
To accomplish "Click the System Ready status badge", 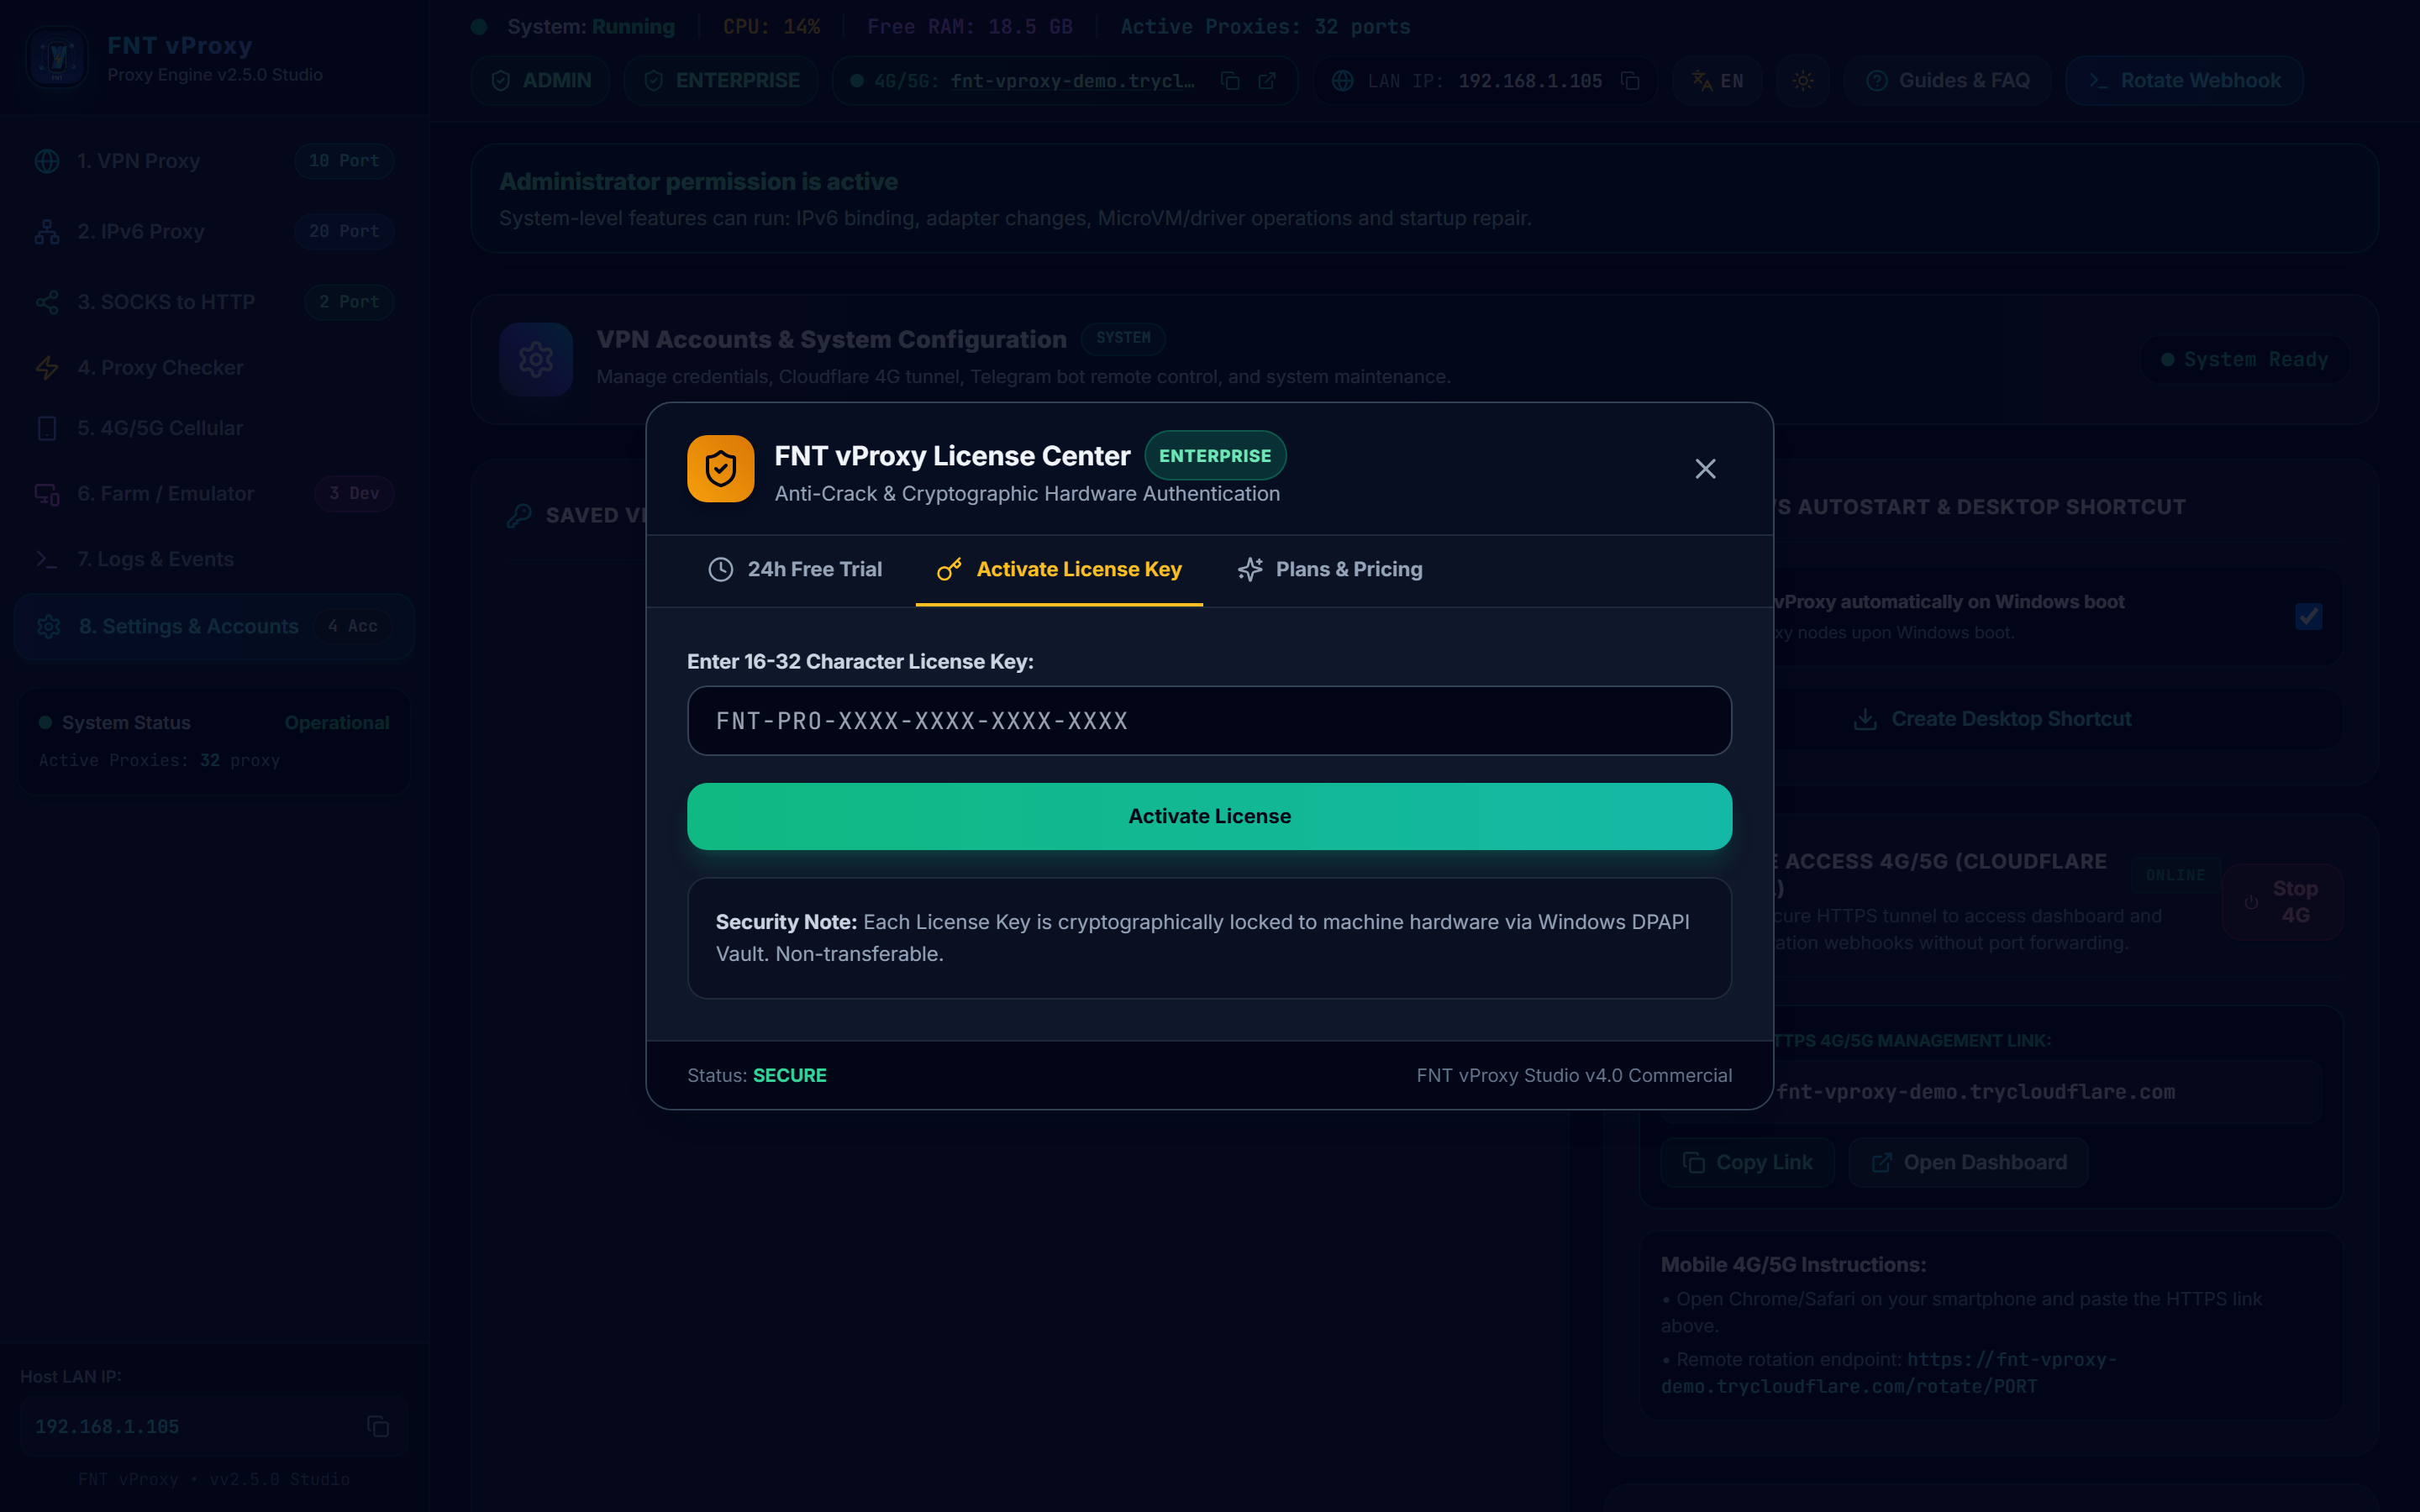I will (x=2245, y=360).
